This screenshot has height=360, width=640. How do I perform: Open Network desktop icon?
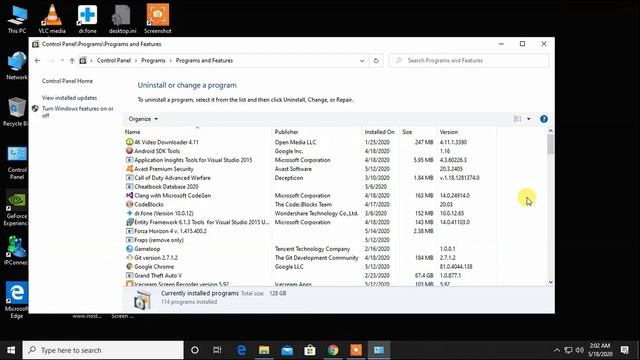(17, 65)
